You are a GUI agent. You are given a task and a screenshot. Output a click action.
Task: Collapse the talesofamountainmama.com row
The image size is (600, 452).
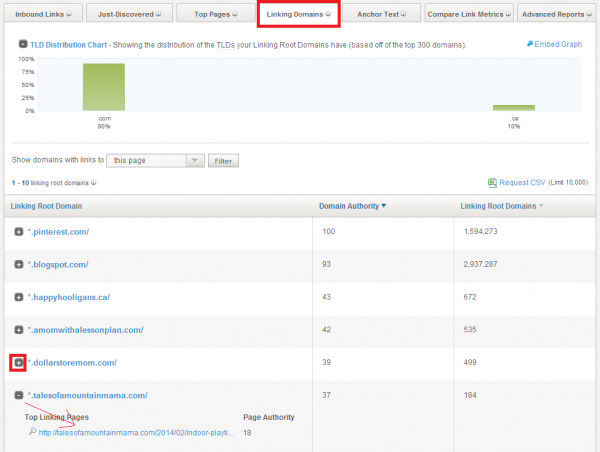point(19,395)
